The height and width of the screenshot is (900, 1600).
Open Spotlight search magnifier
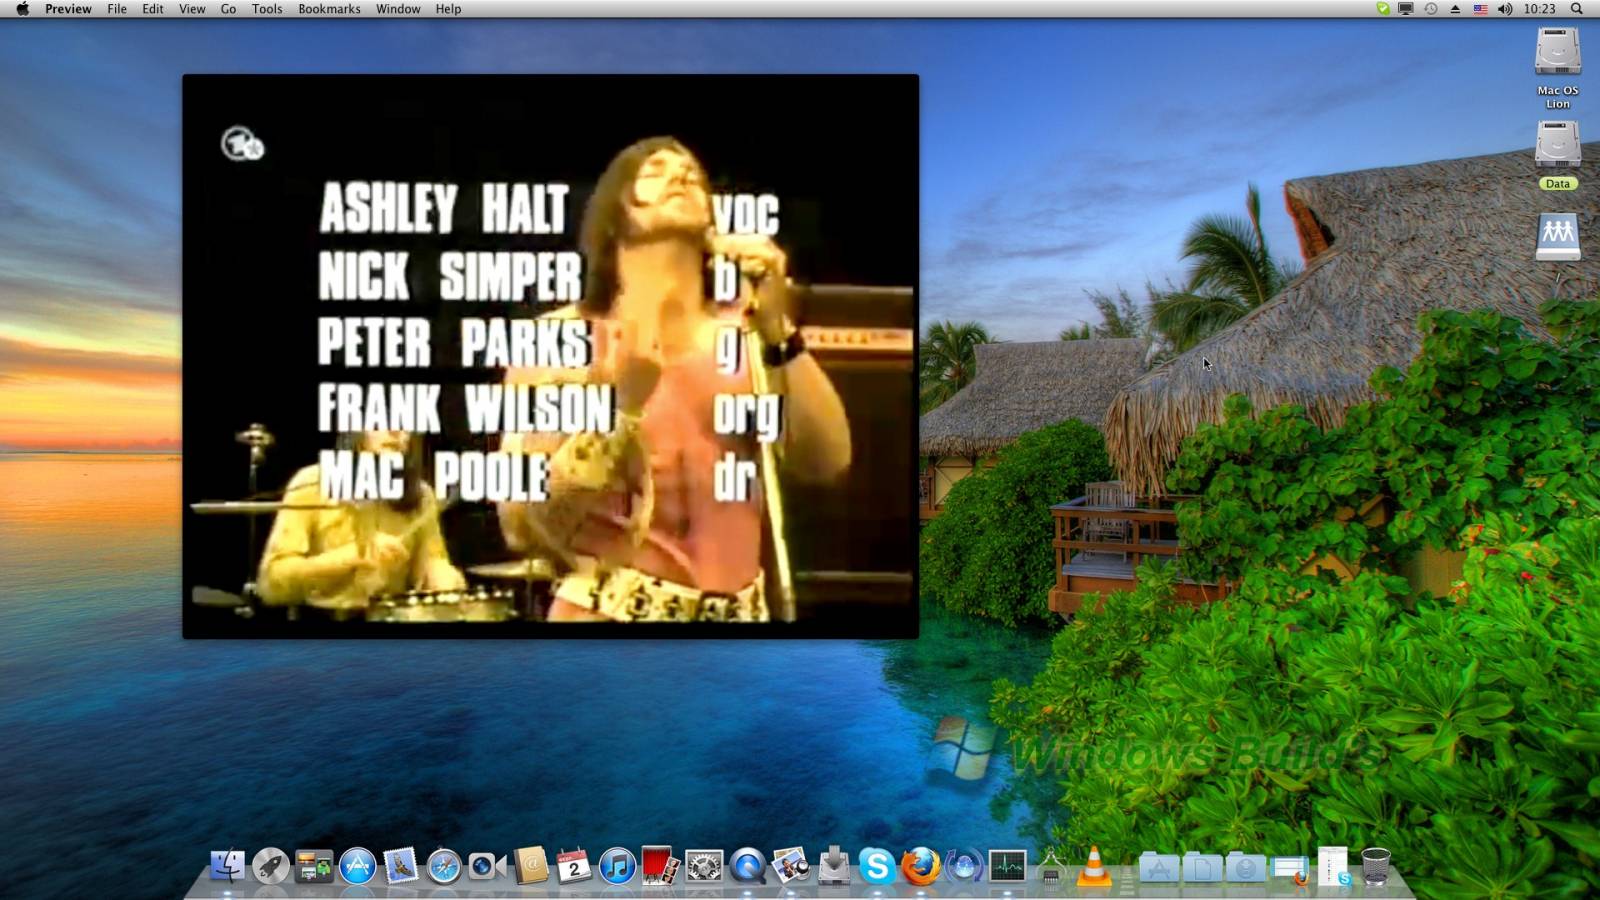click(1577, 9)
